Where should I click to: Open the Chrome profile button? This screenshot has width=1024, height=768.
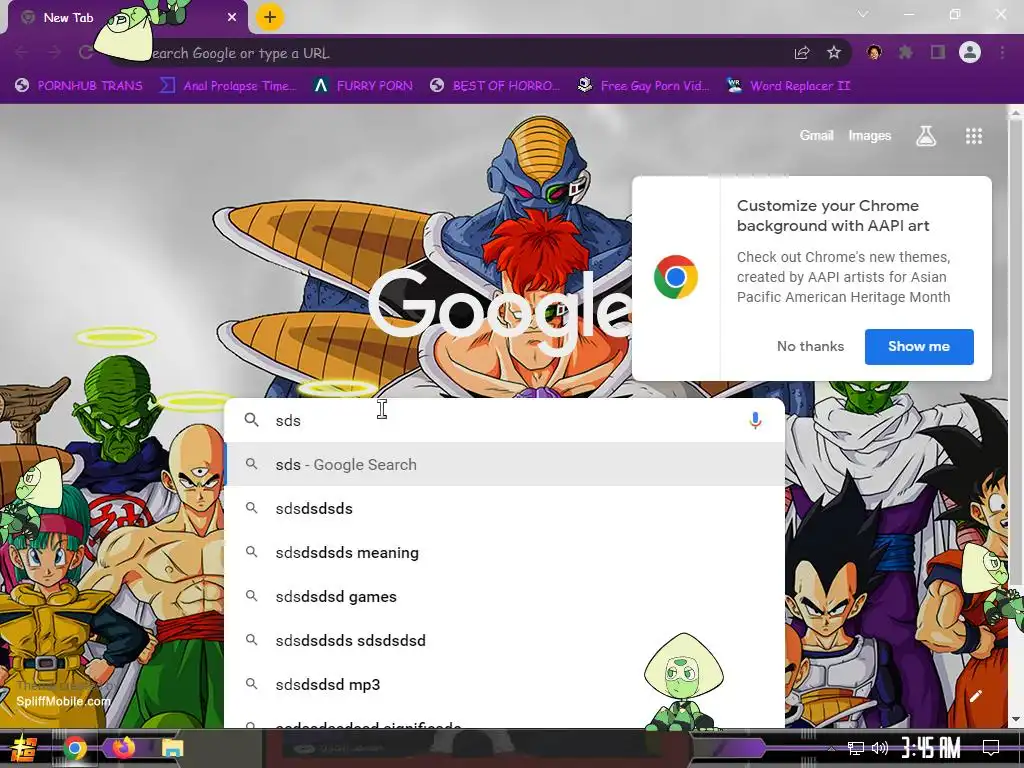click(x=970, y=53)
